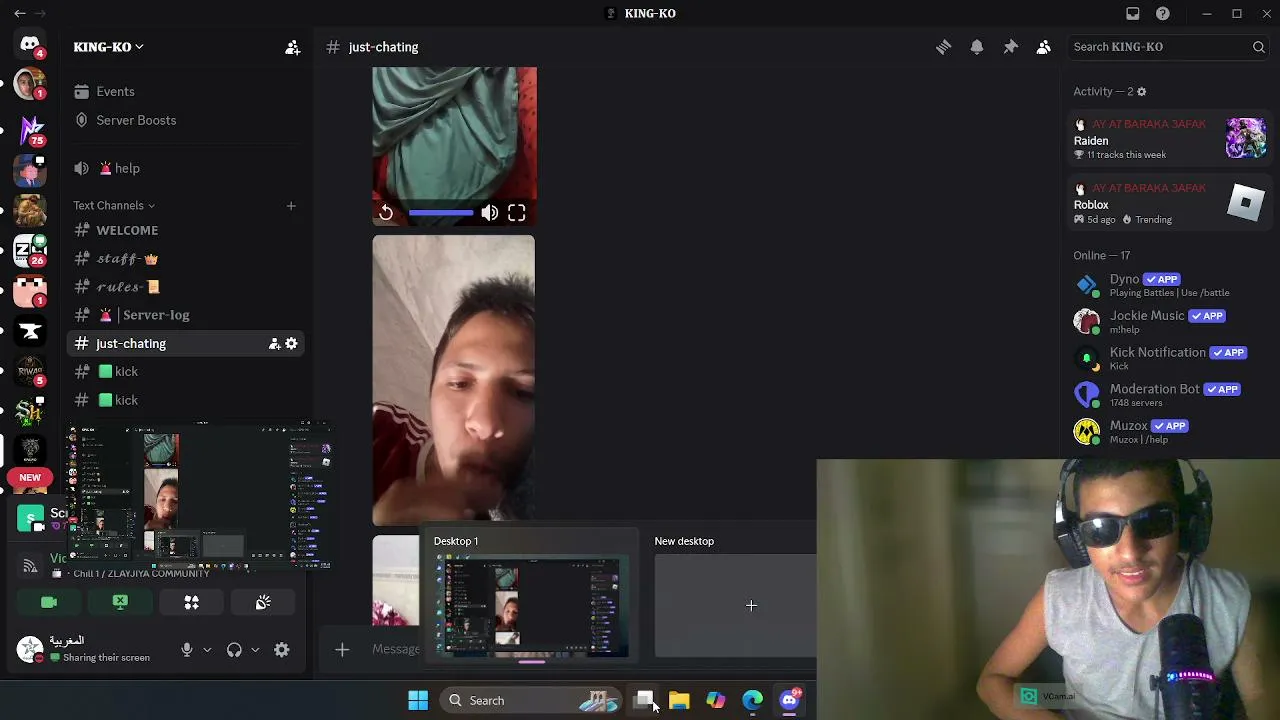
Task: Collapse the Text Channels category
Action: click(113, 206)
